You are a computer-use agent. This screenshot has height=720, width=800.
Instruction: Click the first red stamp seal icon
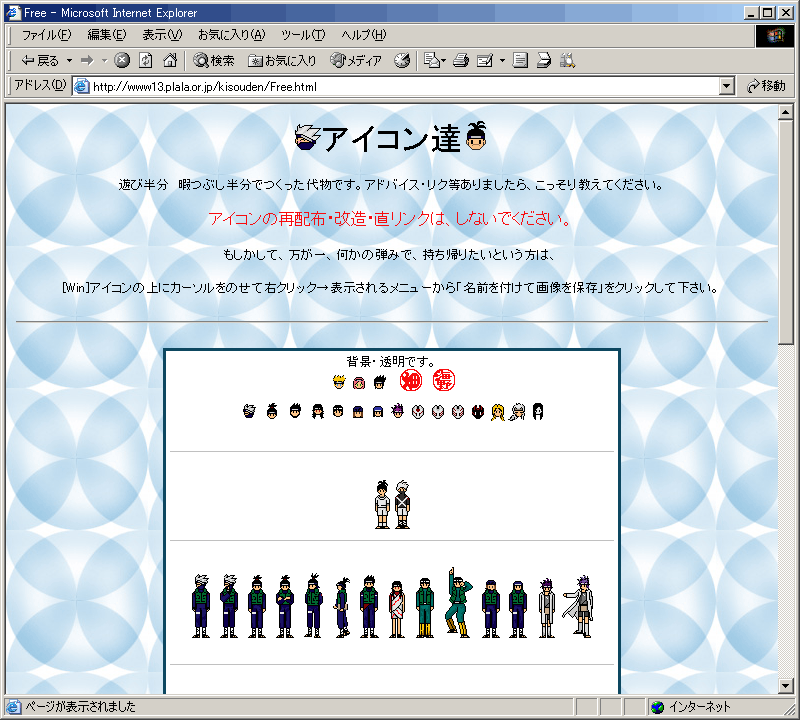pos(411,380)
